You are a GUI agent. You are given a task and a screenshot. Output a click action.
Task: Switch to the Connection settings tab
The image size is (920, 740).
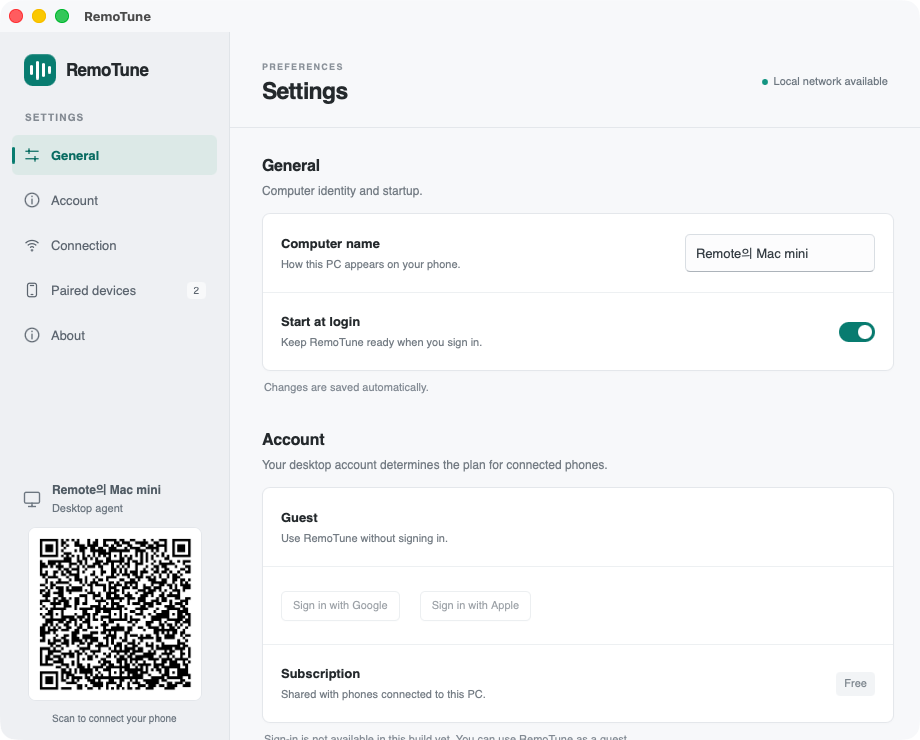(x=114, y=245)
